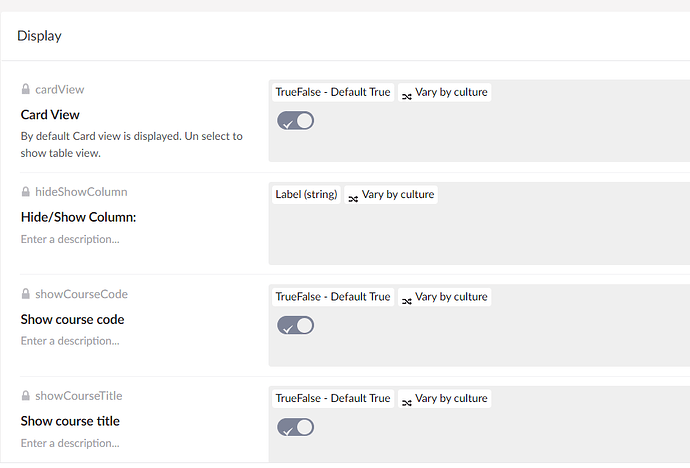690x468 pixels.
Task: Click shuffle icon in Show course title's Vary by culture
Action: click(407, 402)
